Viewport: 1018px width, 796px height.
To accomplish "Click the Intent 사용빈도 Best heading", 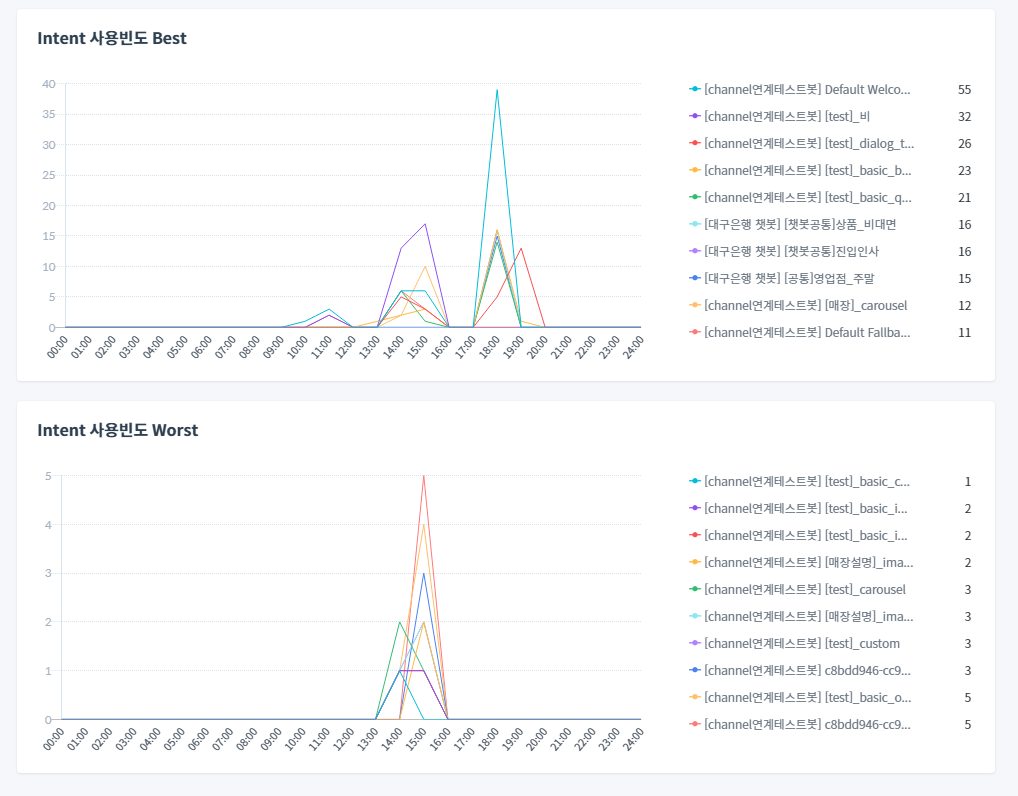I will click(x=112, y=39).
